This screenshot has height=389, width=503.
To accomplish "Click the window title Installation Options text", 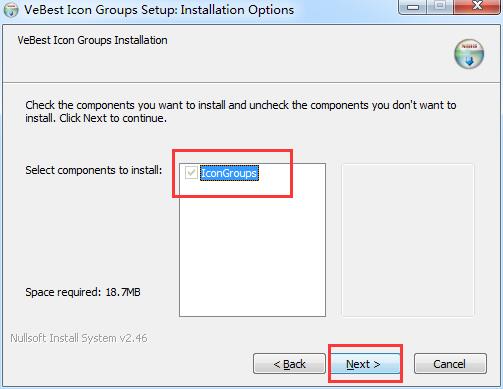I will coord(237,10).
